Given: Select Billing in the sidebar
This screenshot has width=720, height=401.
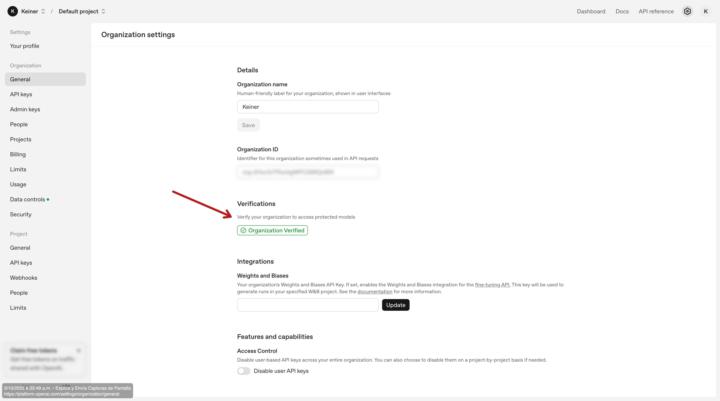Looking at the screenshot, I should coord(18,154).
